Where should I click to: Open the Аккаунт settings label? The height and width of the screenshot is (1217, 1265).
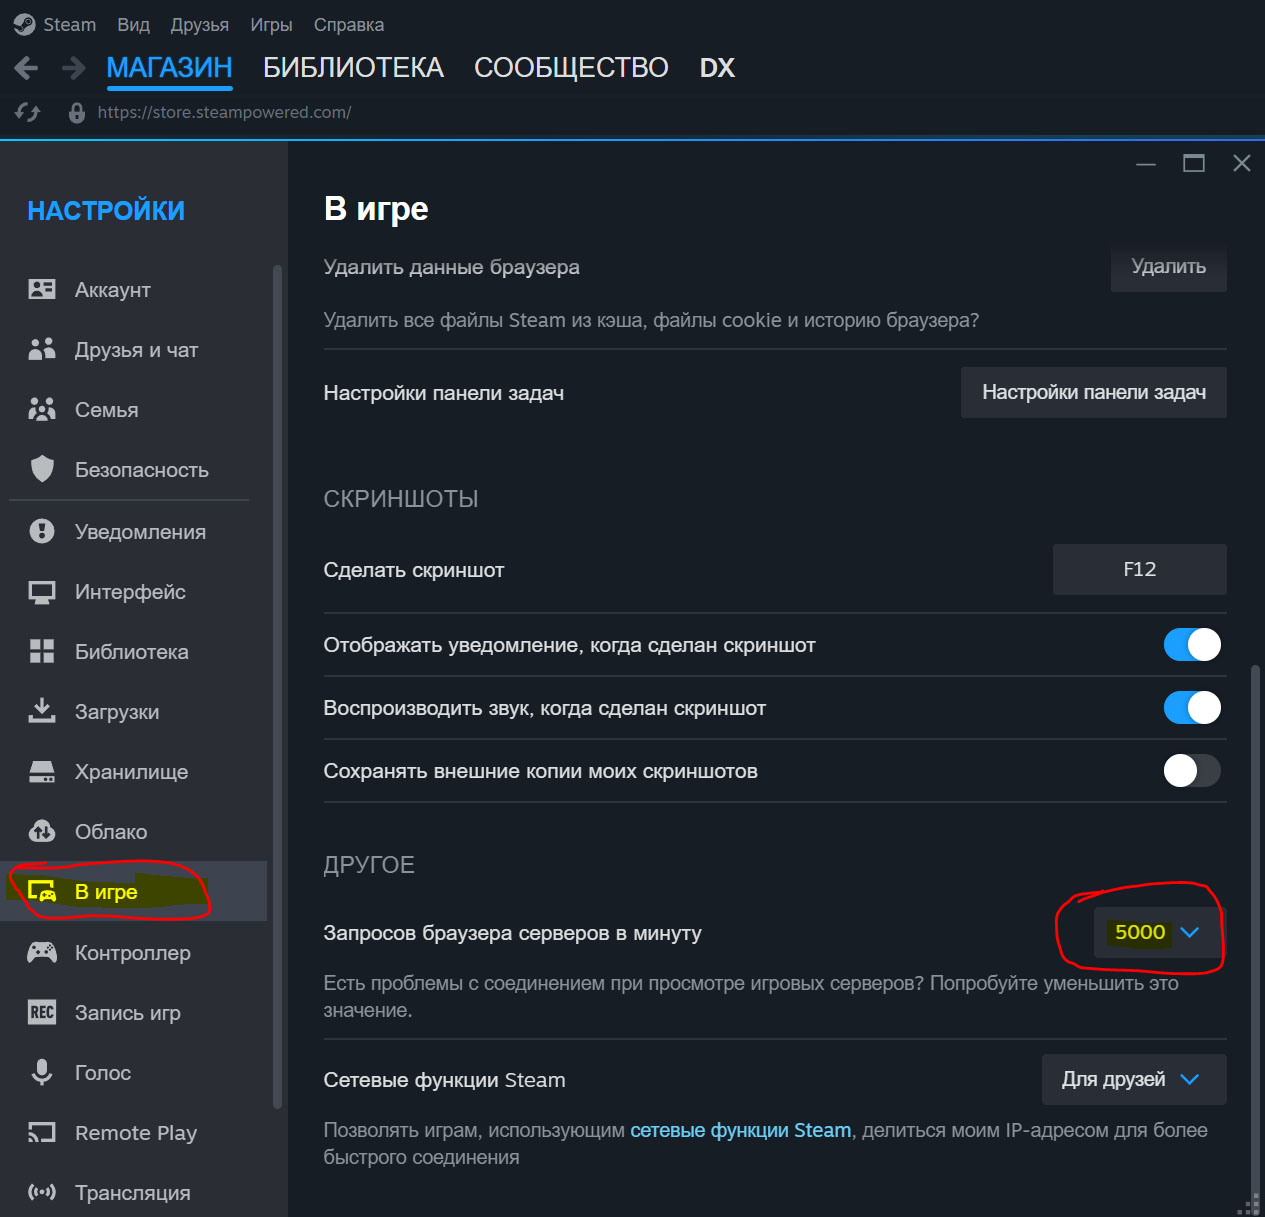(x=112, y=290)
